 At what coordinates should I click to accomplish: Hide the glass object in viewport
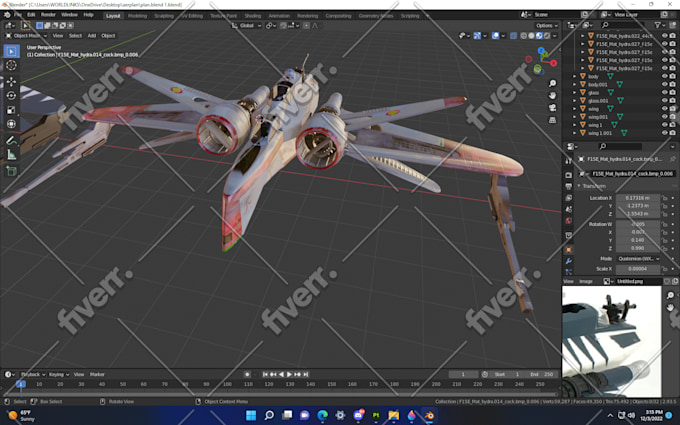pyautogui.click(x=664, y=92)
